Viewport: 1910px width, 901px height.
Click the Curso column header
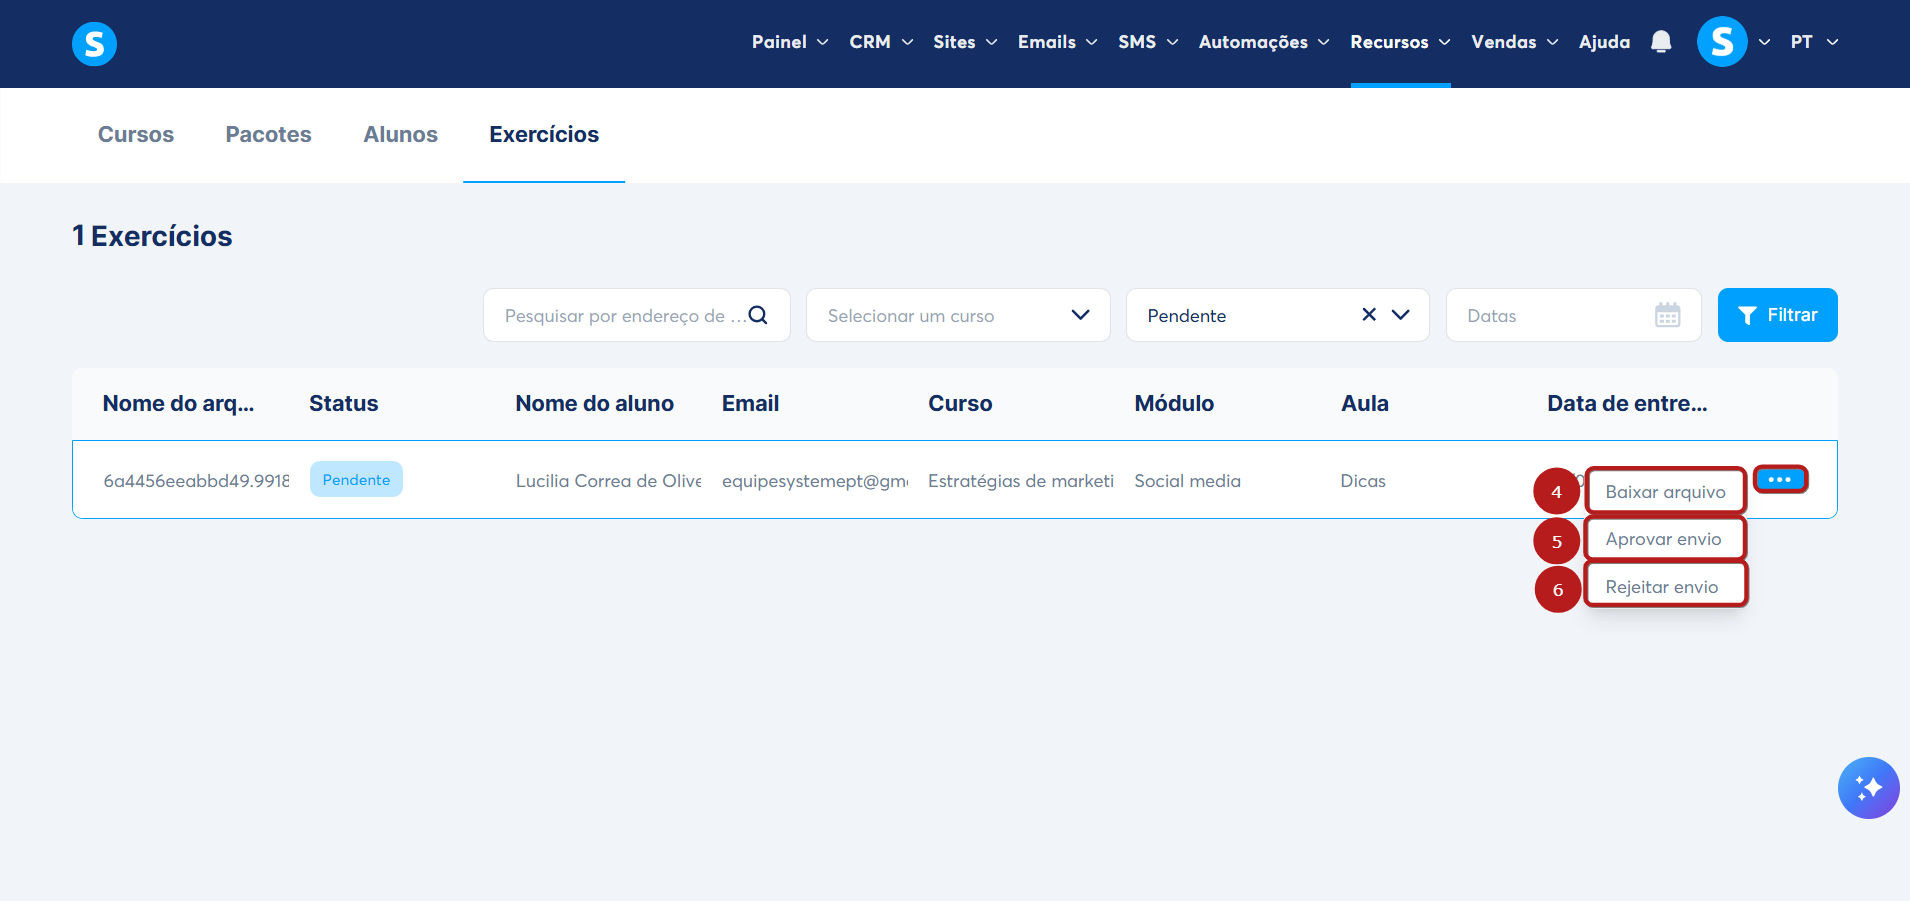960,403
